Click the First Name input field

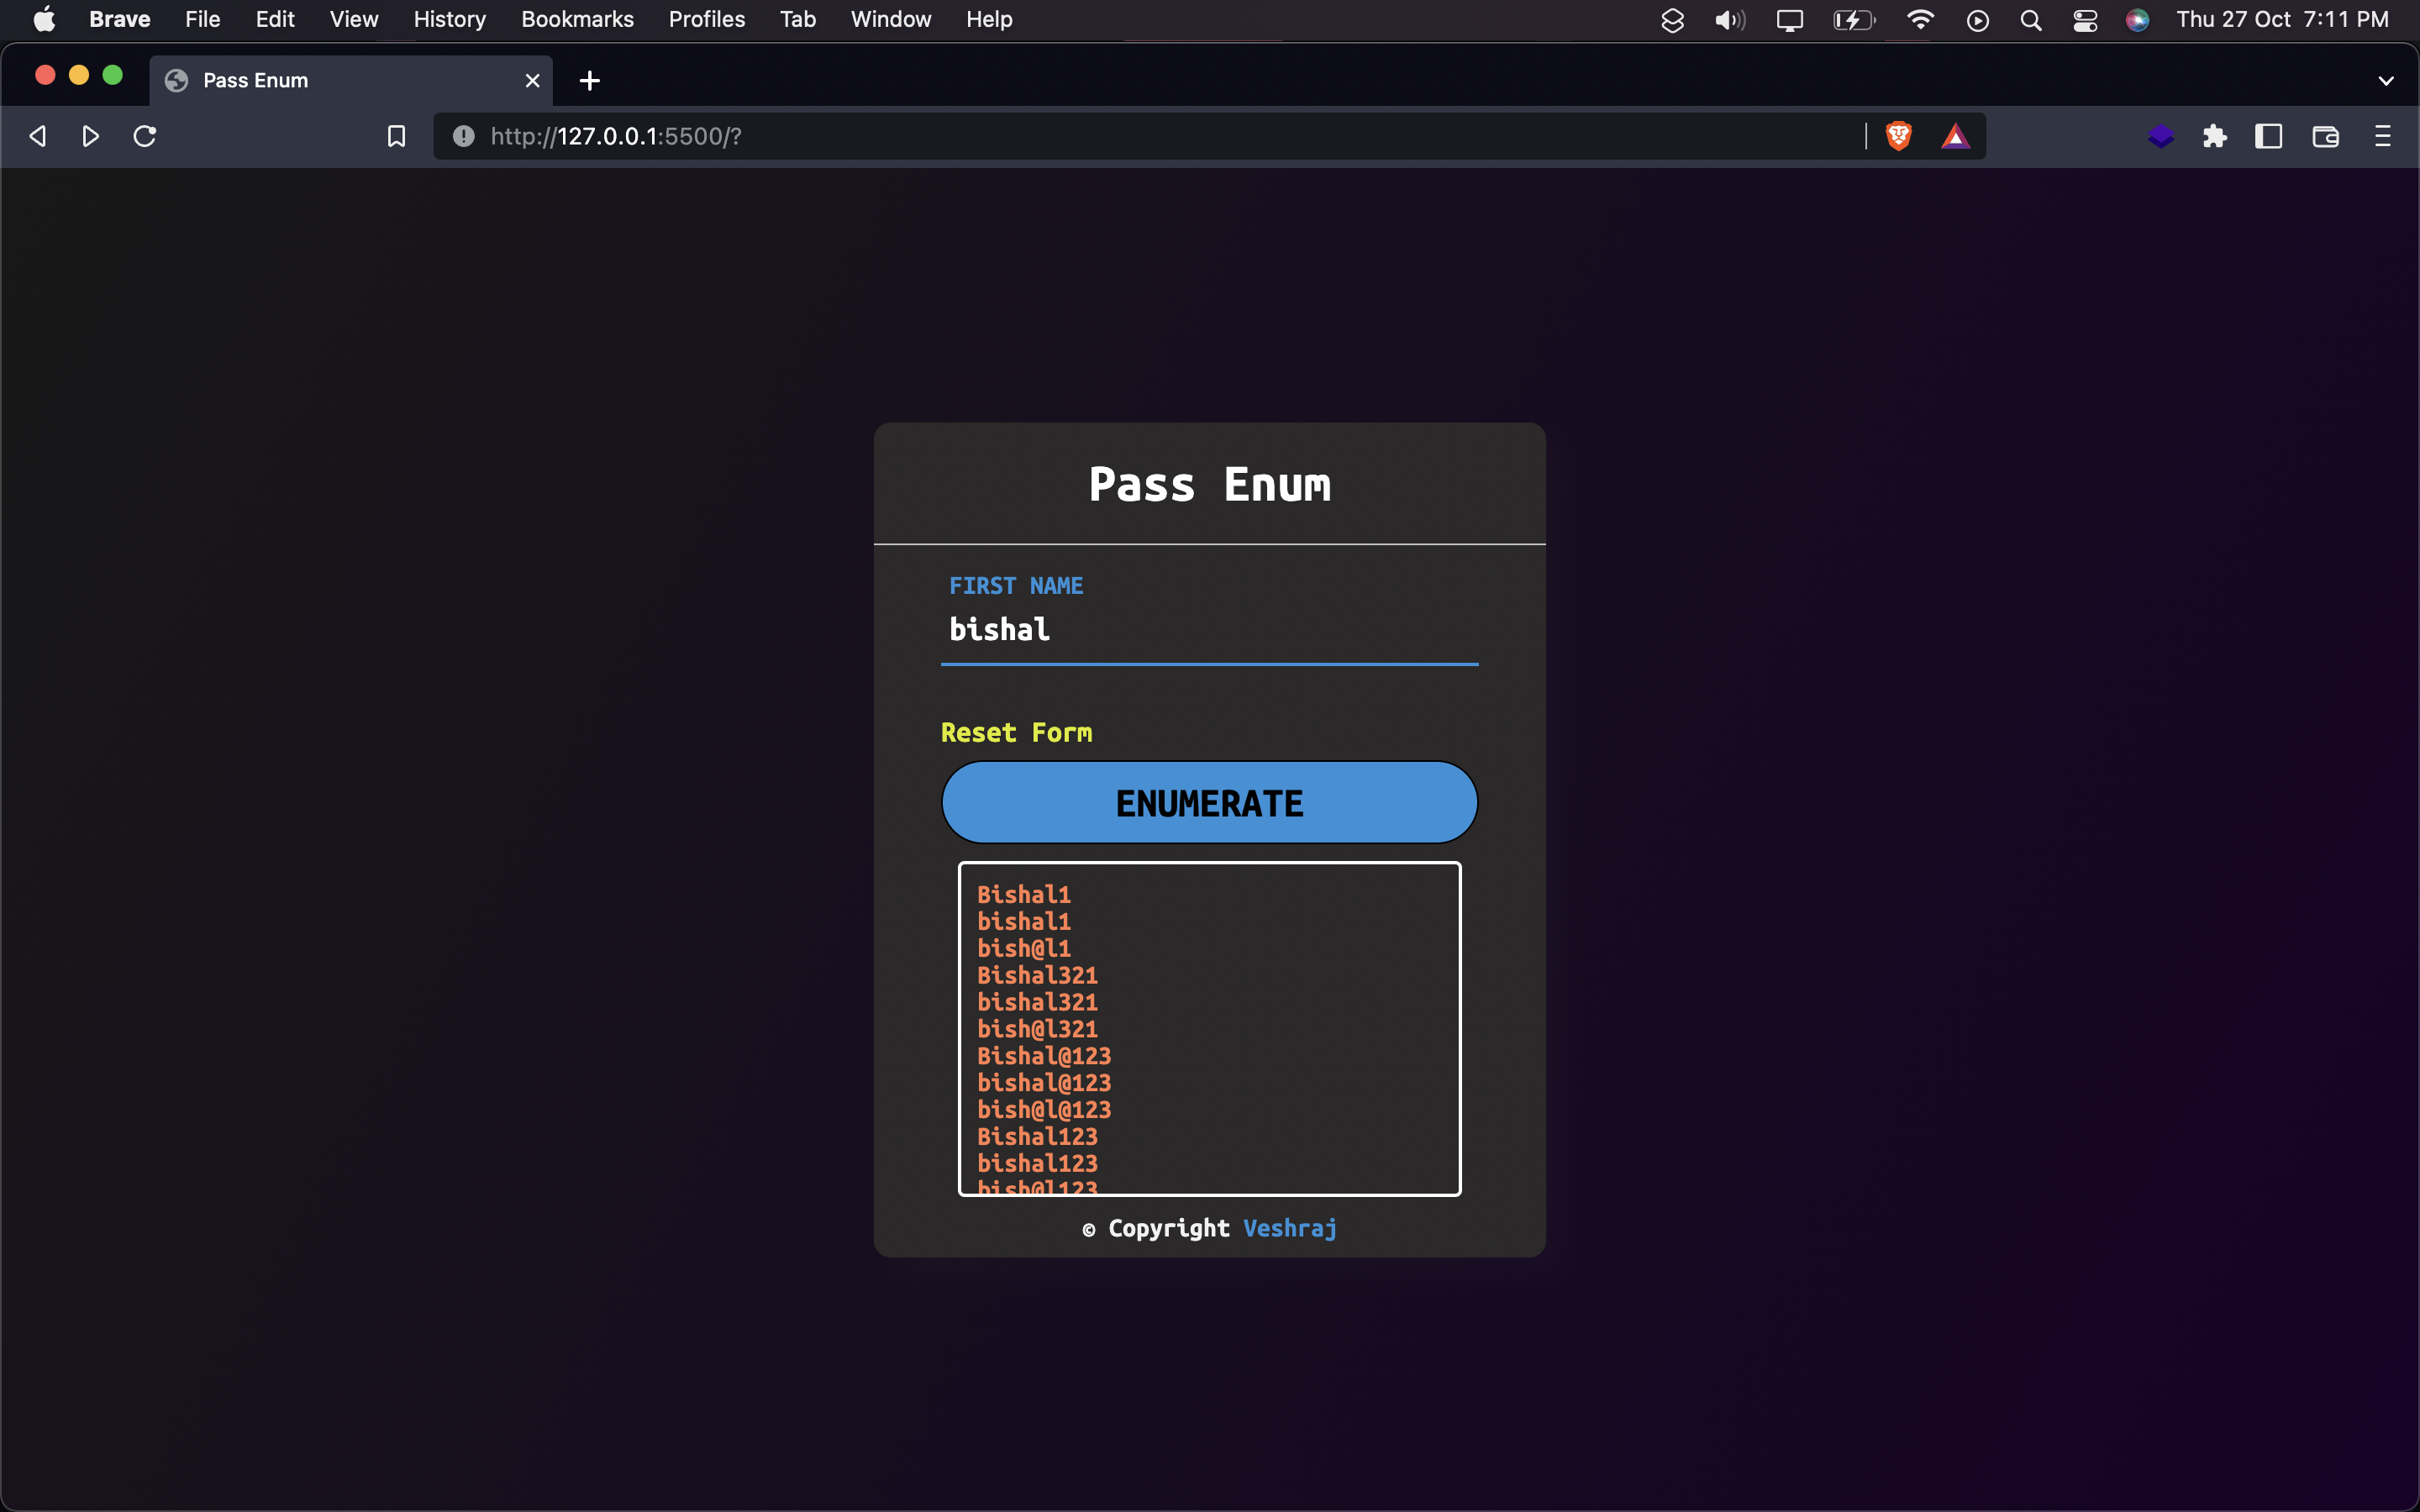click(x=1208, y=630)
